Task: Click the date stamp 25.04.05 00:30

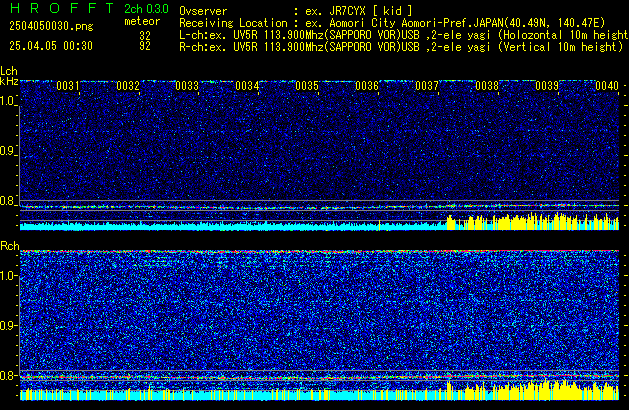Action: coord(51,46)
